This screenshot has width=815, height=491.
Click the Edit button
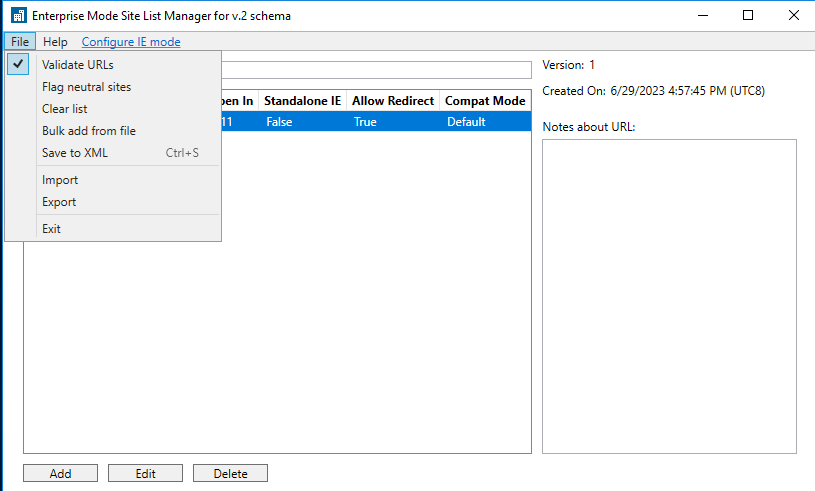pos(146,473)
